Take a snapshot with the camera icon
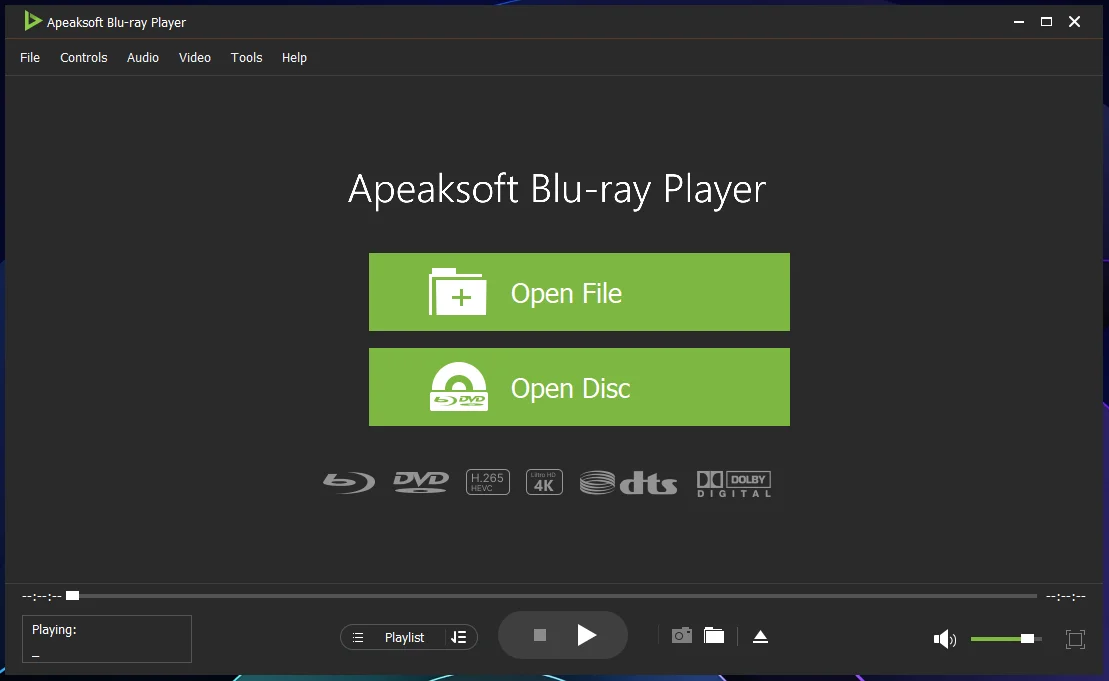This screenshot has width=1109, height=681. (682, 635)
